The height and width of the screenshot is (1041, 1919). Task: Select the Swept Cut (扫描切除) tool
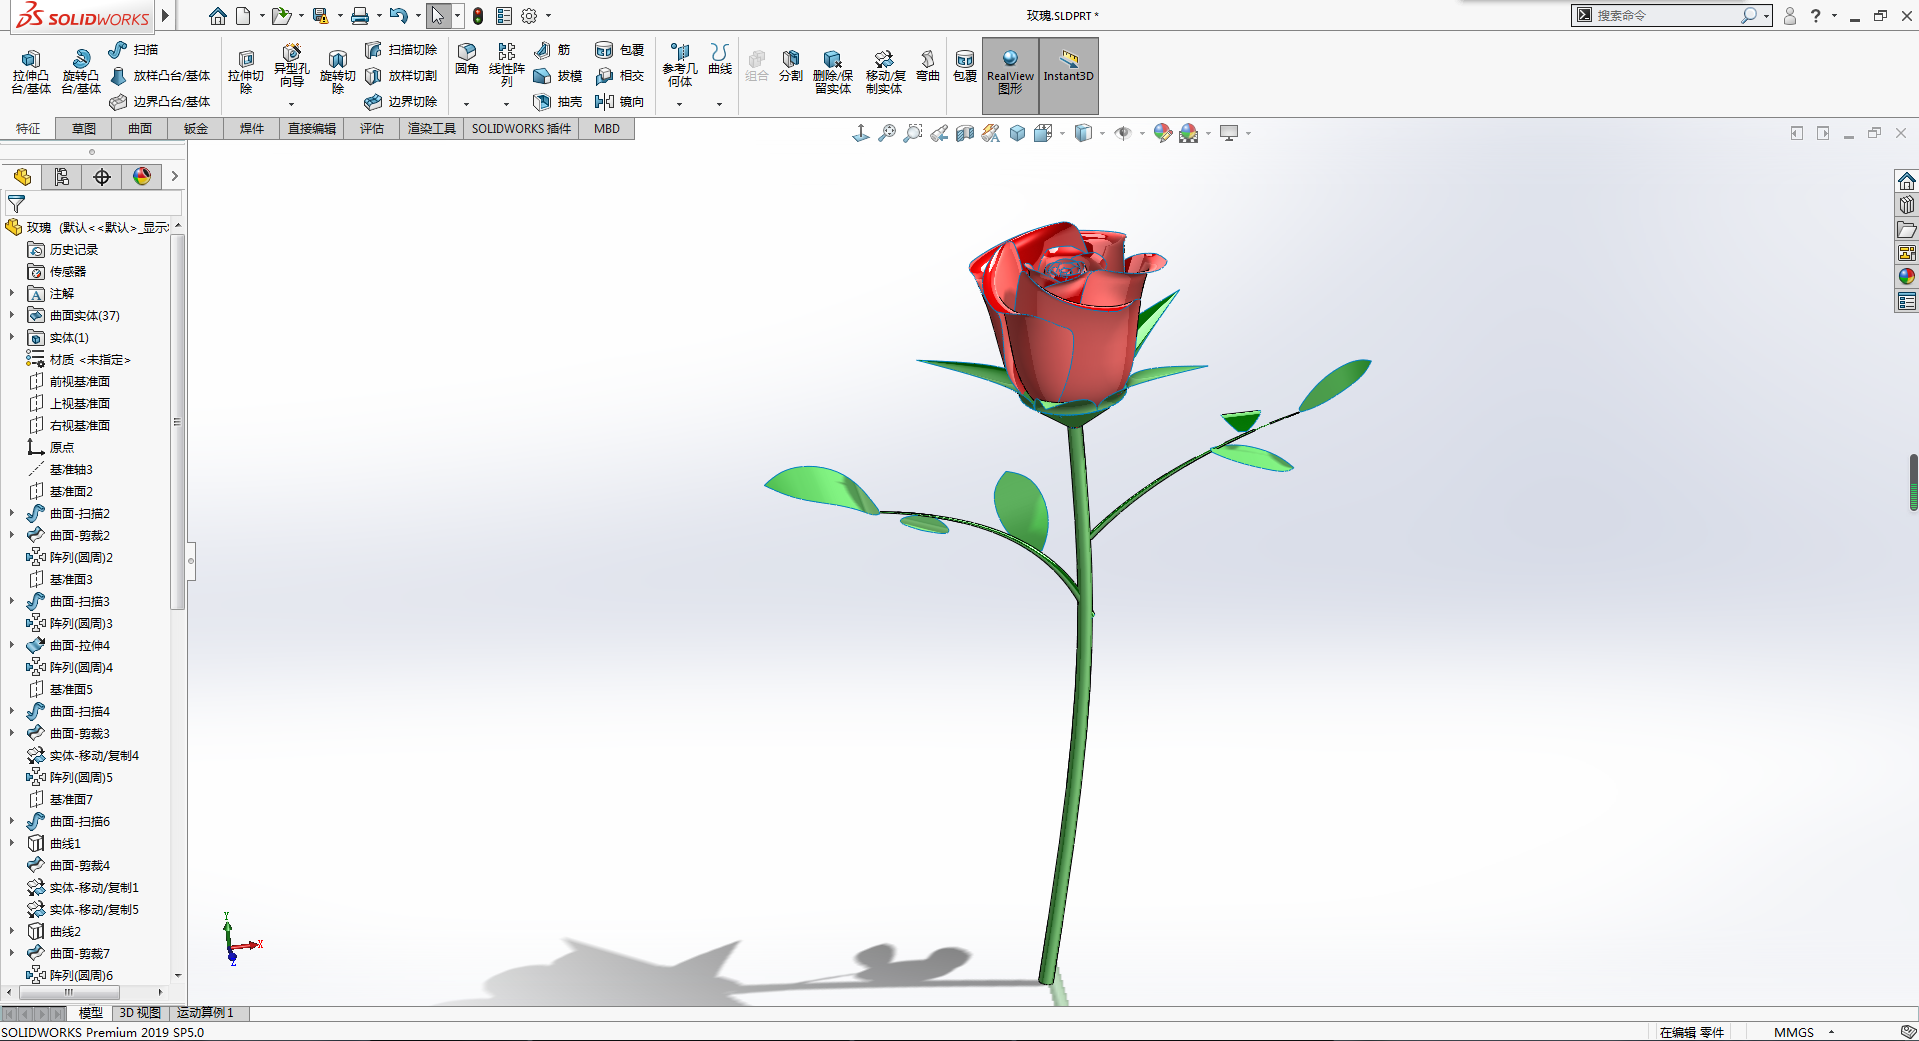point(401,49)
